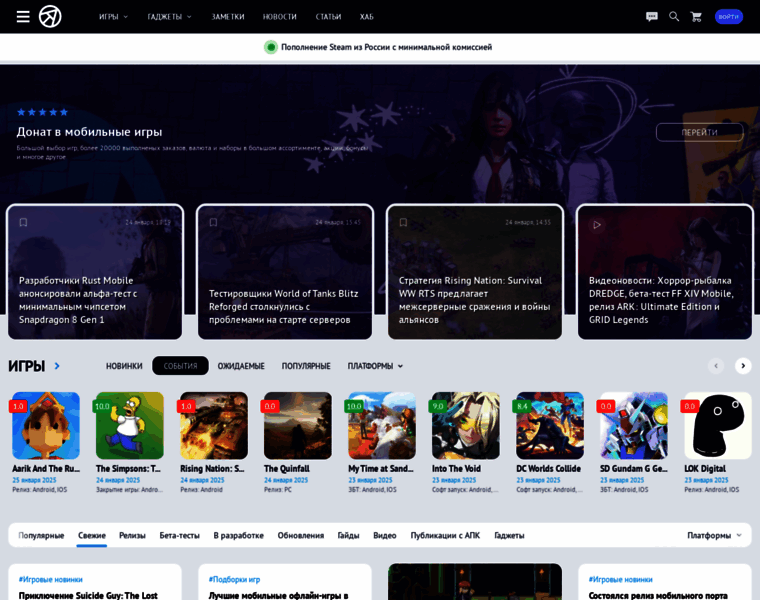Click the site logo icon

click(50, 16)
